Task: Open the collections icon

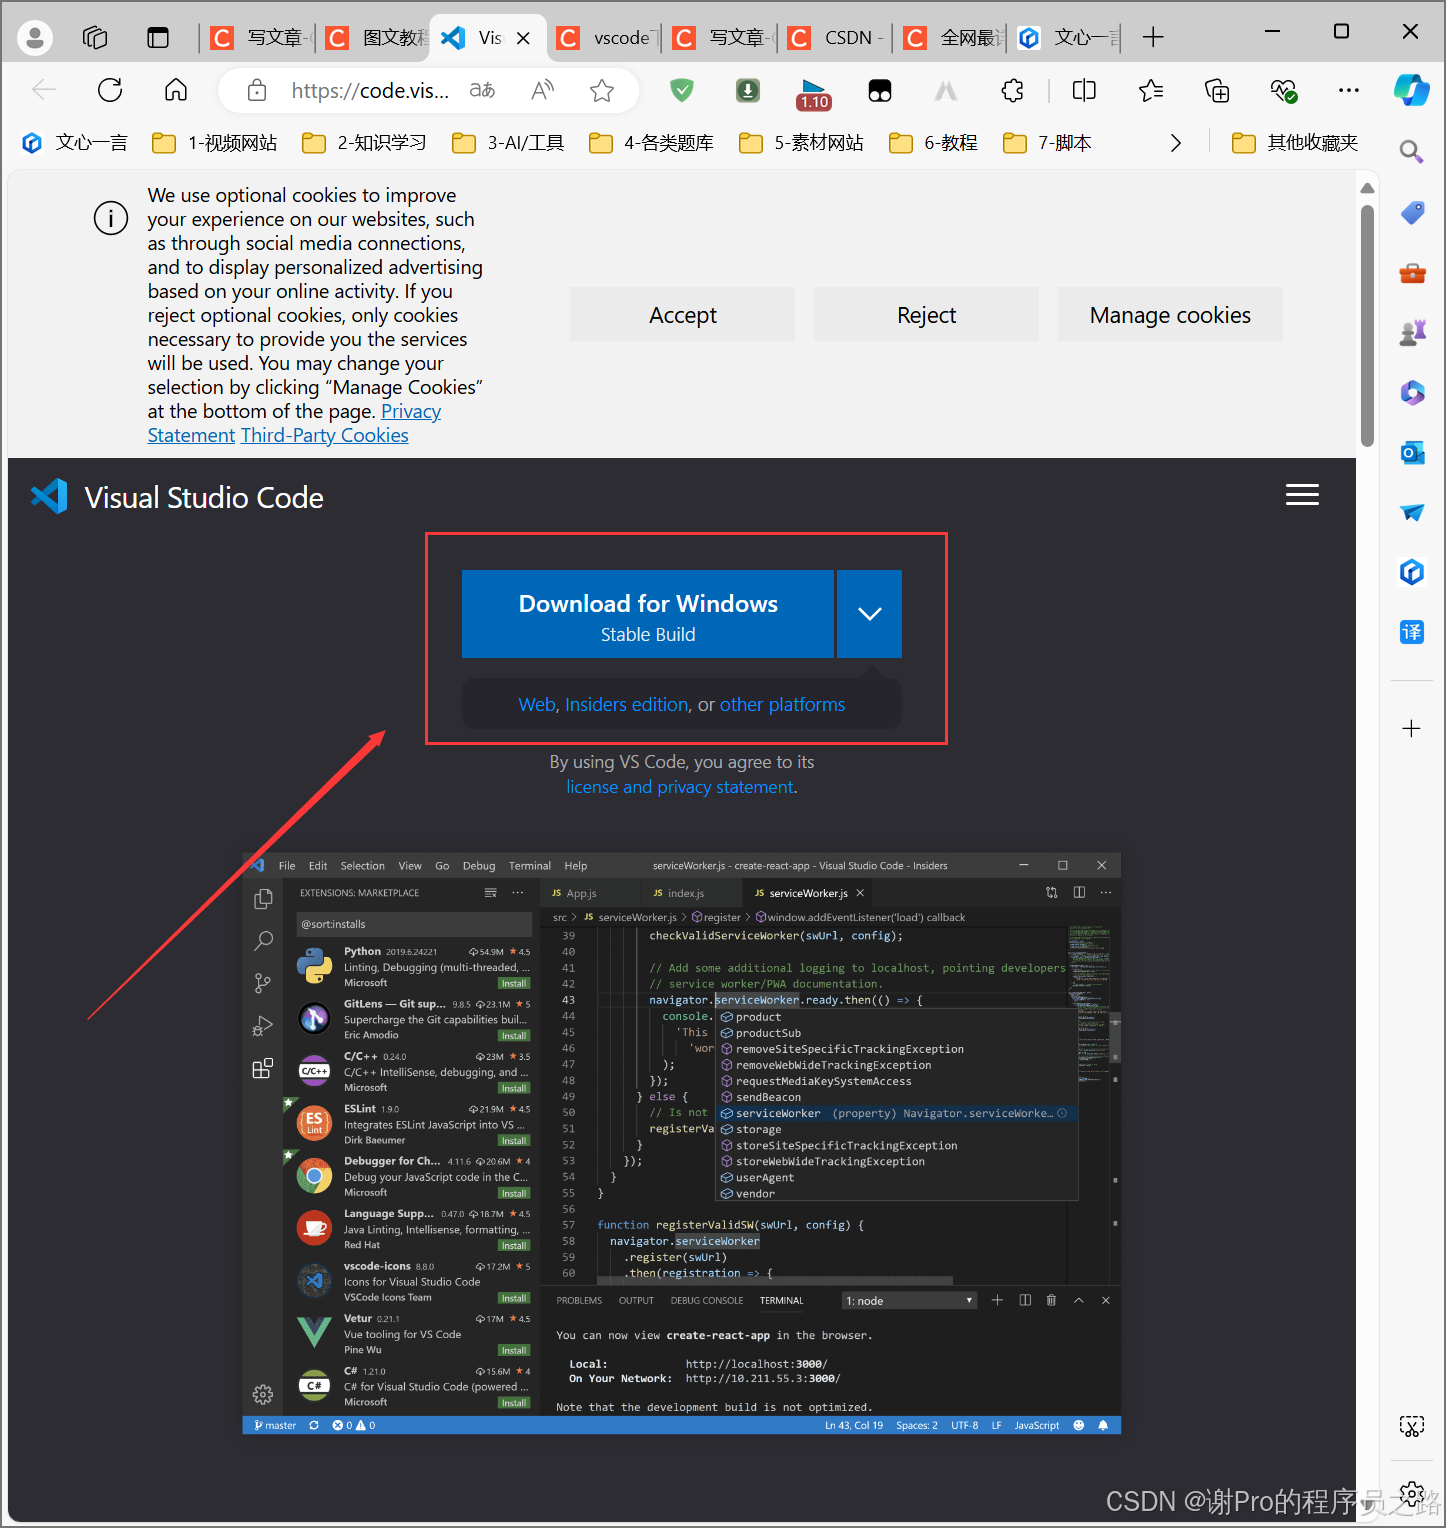Action: [x=1217, y=91]
